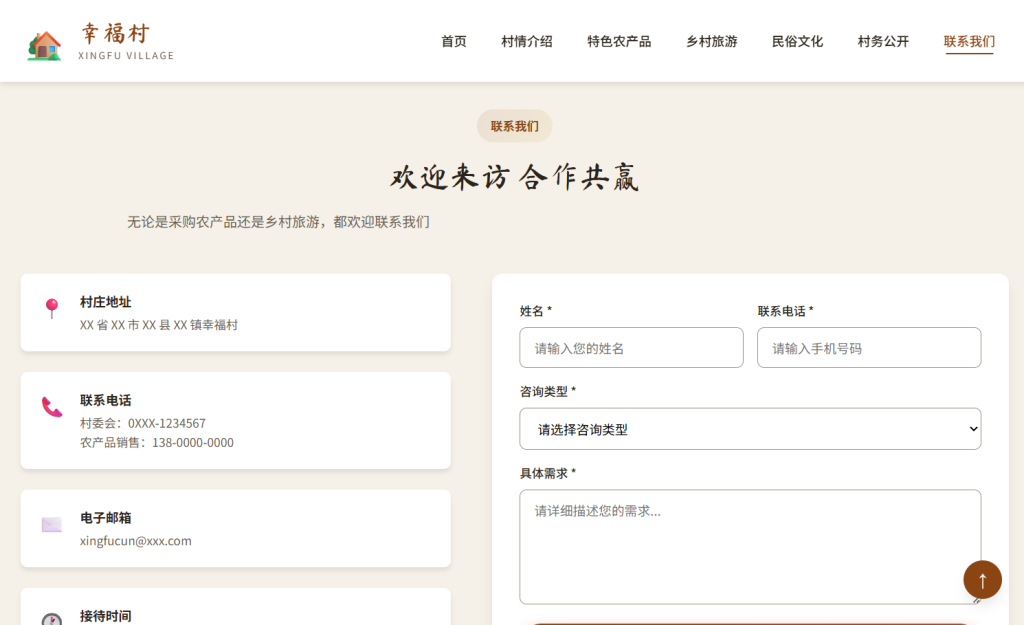Screen dimensions: 1024x625
Task: Click the red map pin address icon
Action: pyautogui.click(x=52, y=309)
